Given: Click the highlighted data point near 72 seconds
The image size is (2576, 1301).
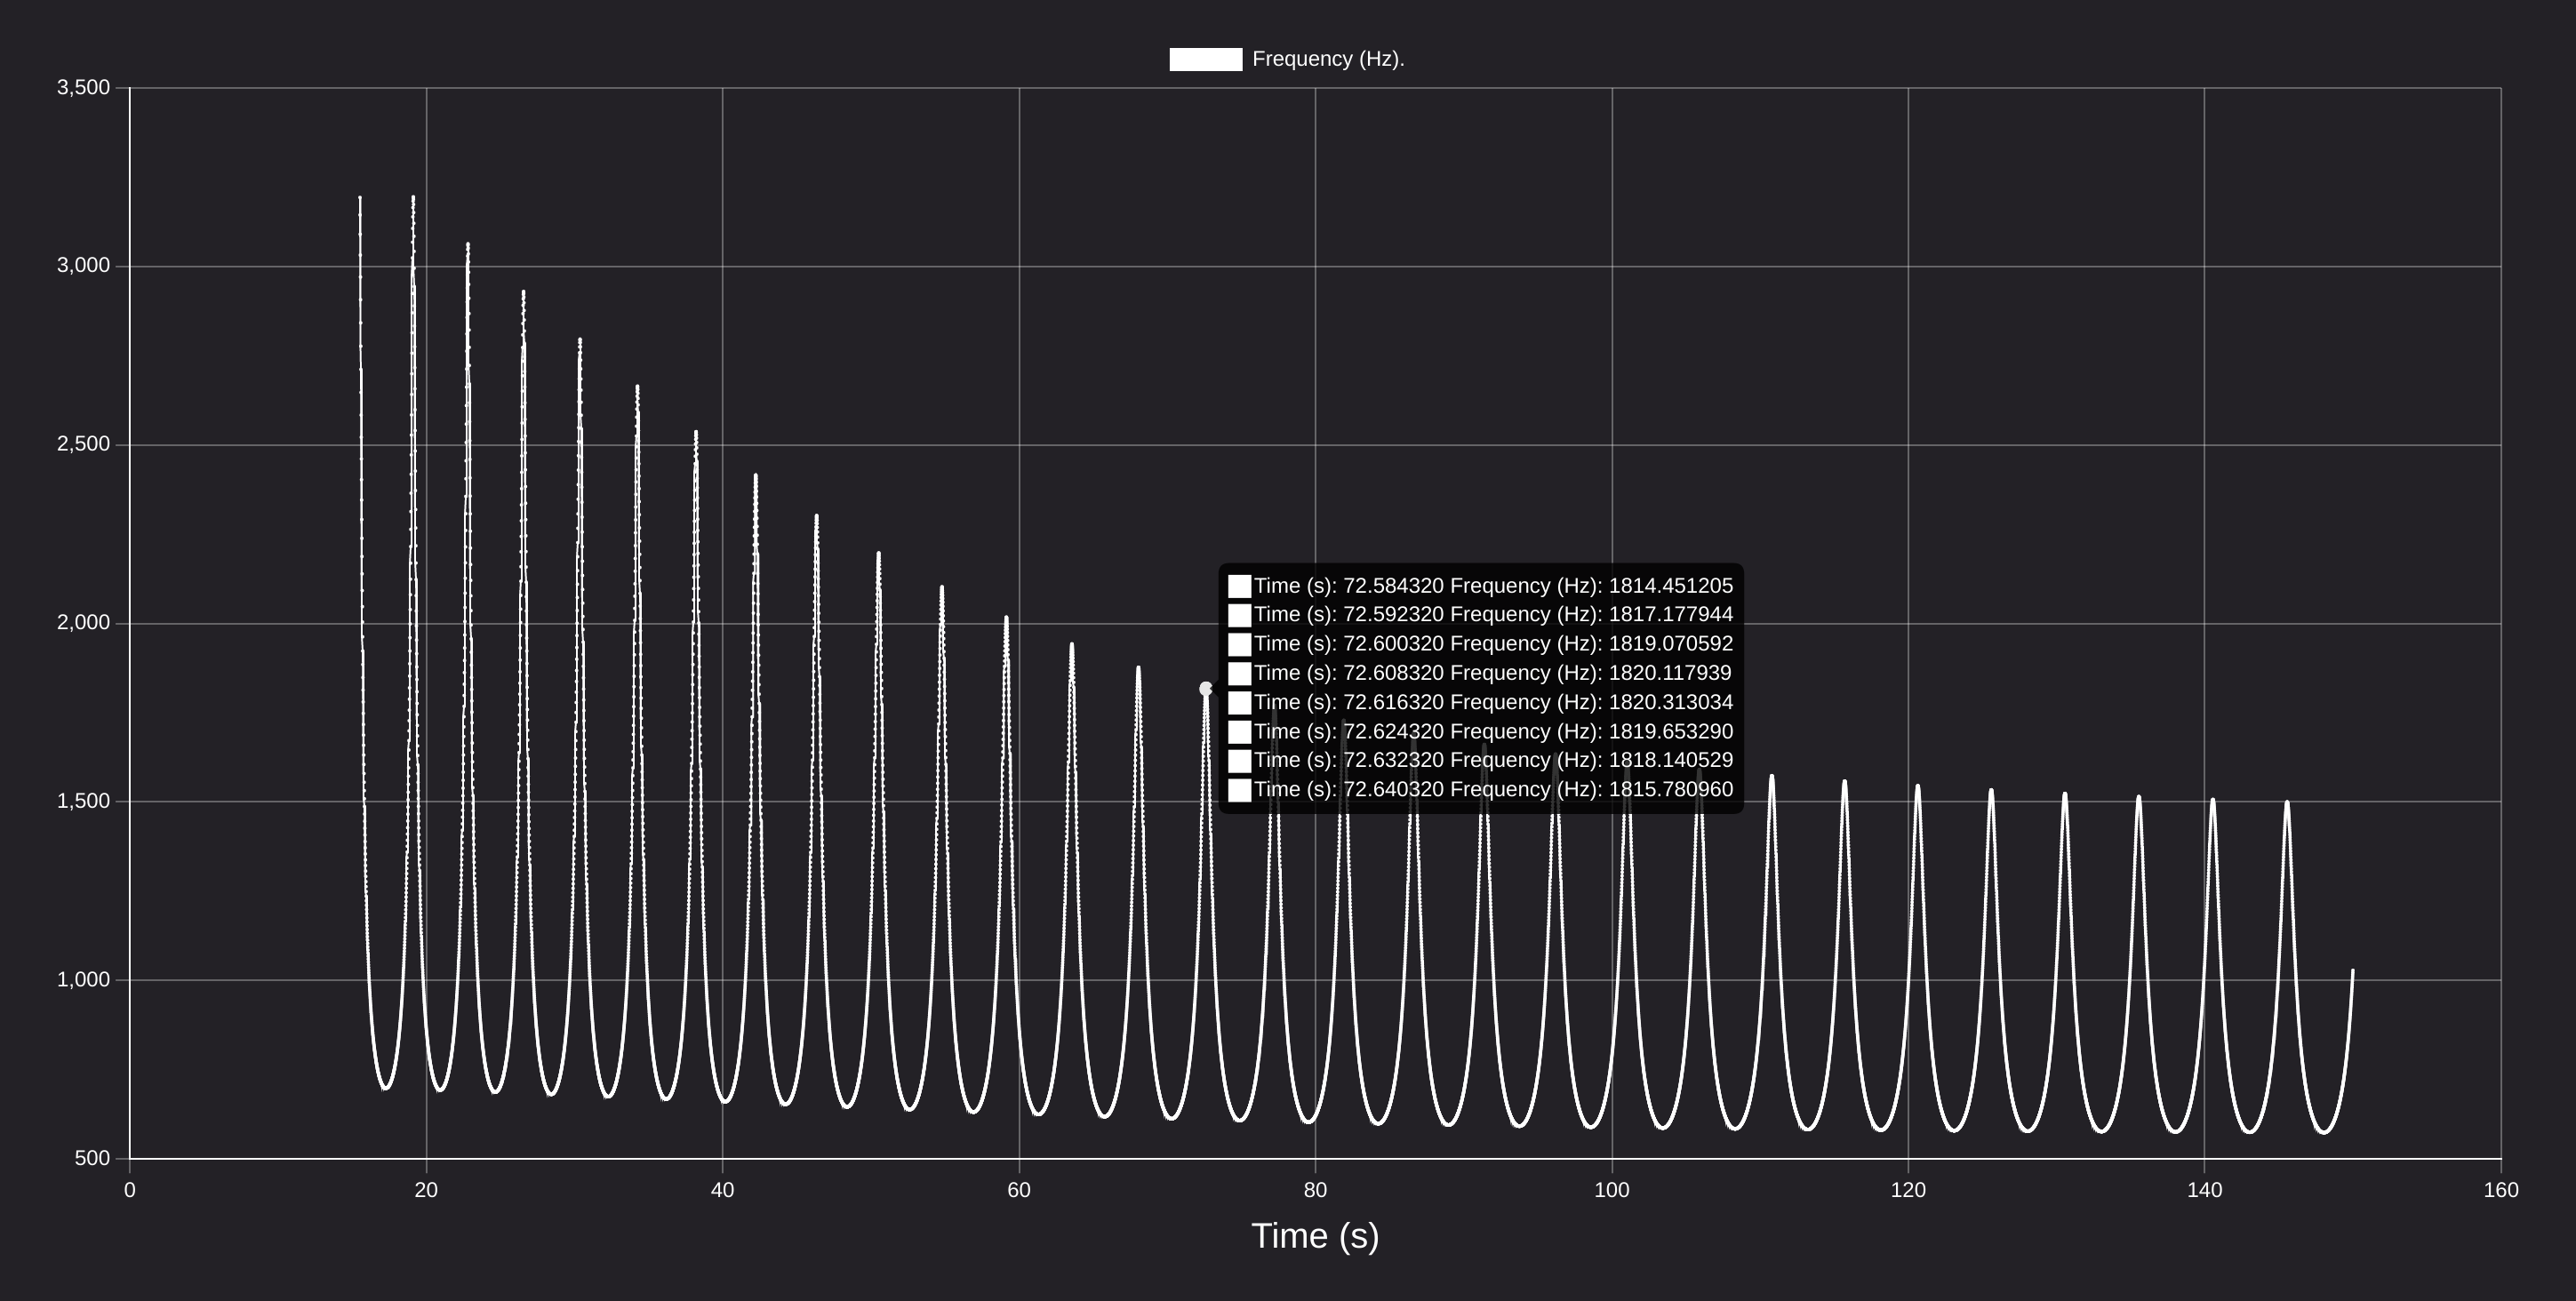Looking at the screenshot, I should 1206,689.
